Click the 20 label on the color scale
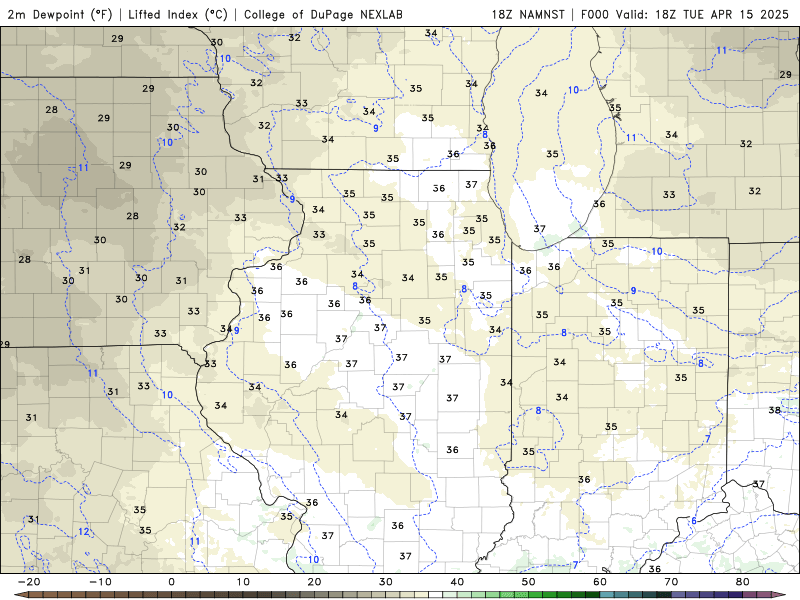 314,582
